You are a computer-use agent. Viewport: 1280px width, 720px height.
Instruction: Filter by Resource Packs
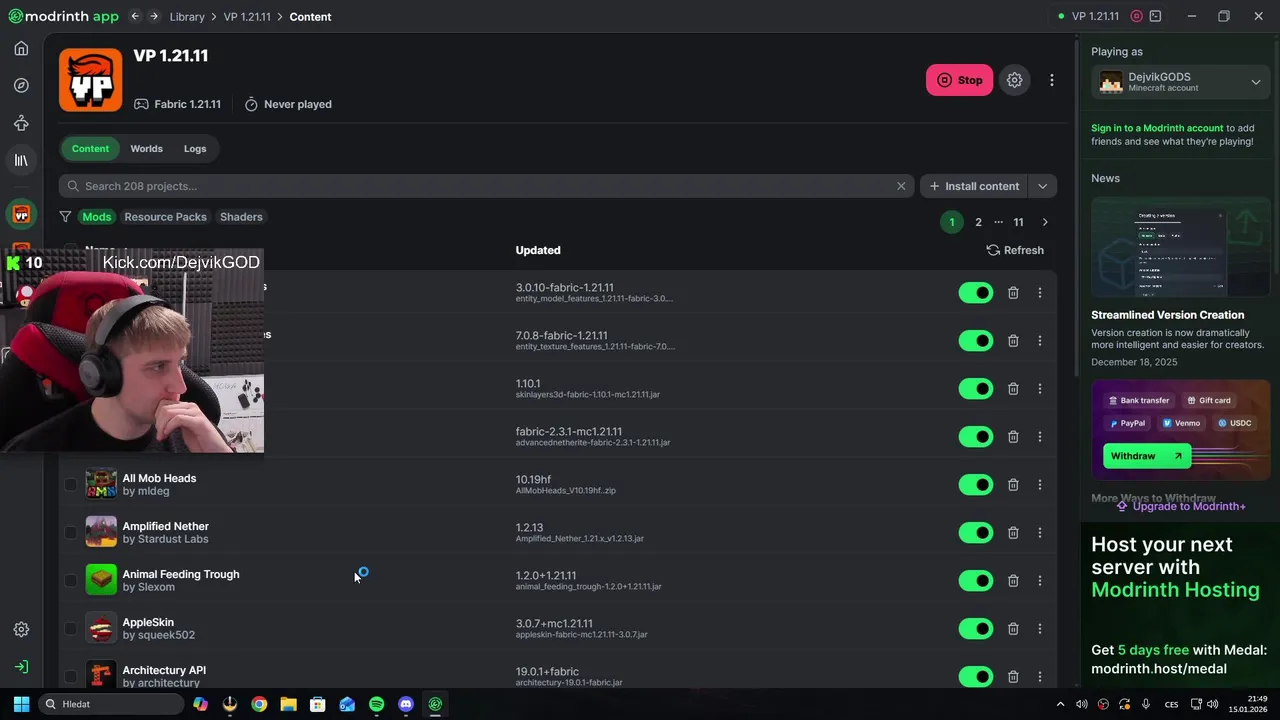pos(165,217)
